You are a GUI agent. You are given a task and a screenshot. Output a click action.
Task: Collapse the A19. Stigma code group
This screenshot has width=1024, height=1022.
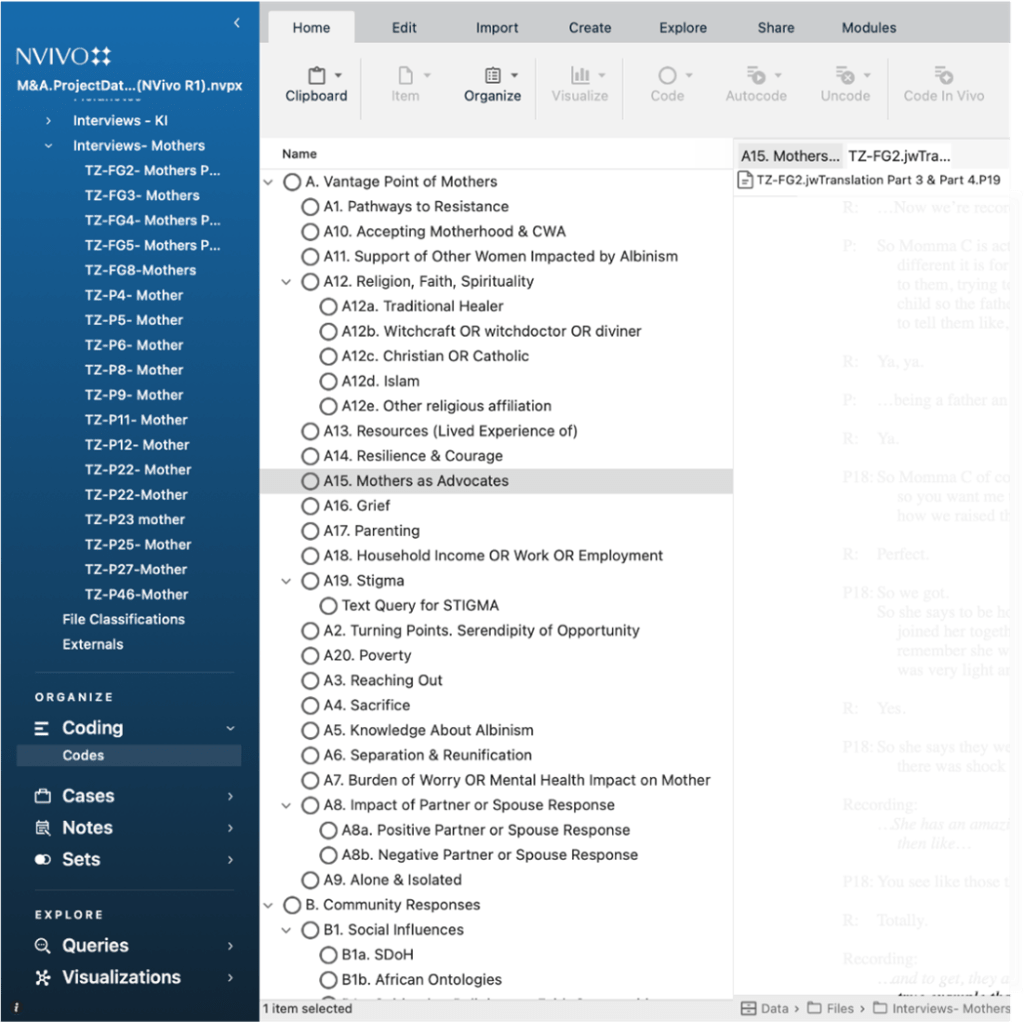pos(286,581)
